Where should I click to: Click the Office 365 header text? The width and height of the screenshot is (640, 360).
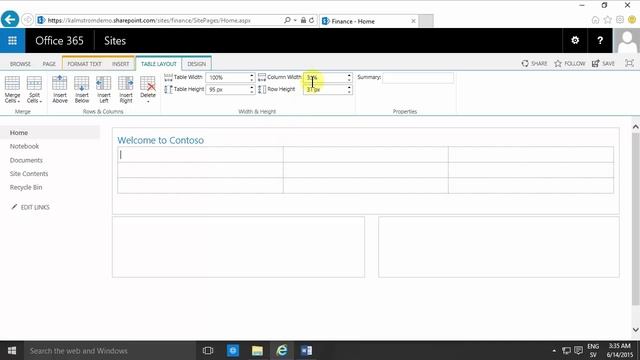pos(59,40)
